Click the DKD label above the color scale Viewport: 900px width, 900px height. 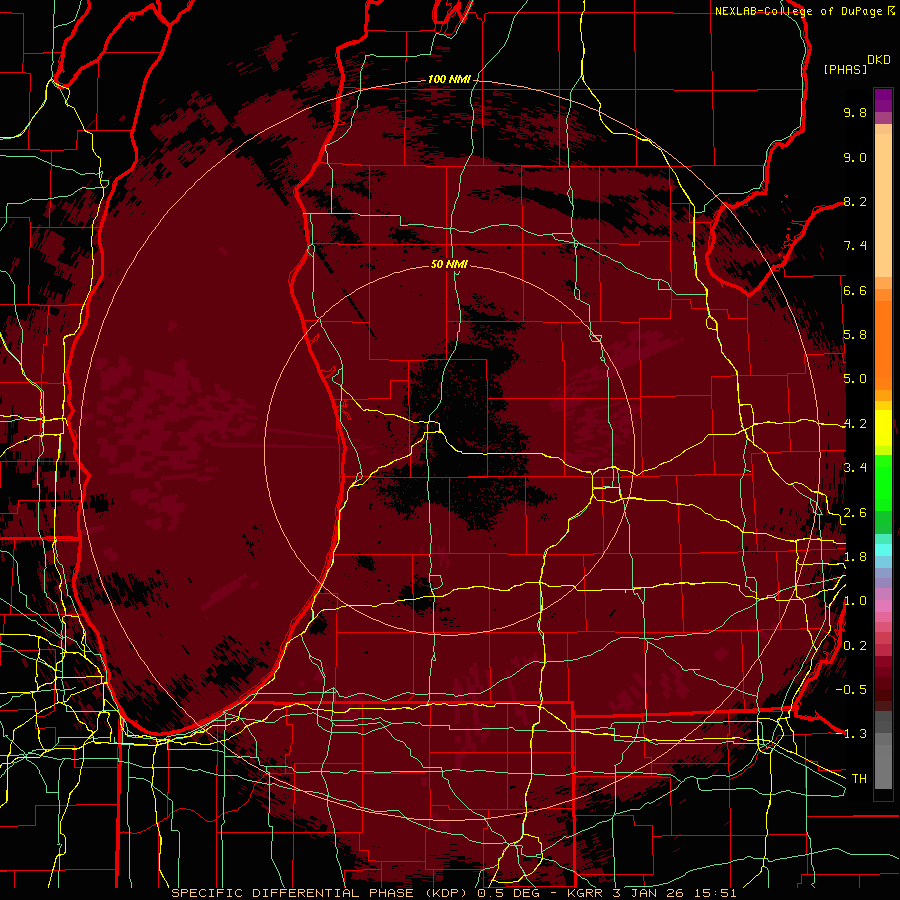pyautogui.click(x=879, y=60)
